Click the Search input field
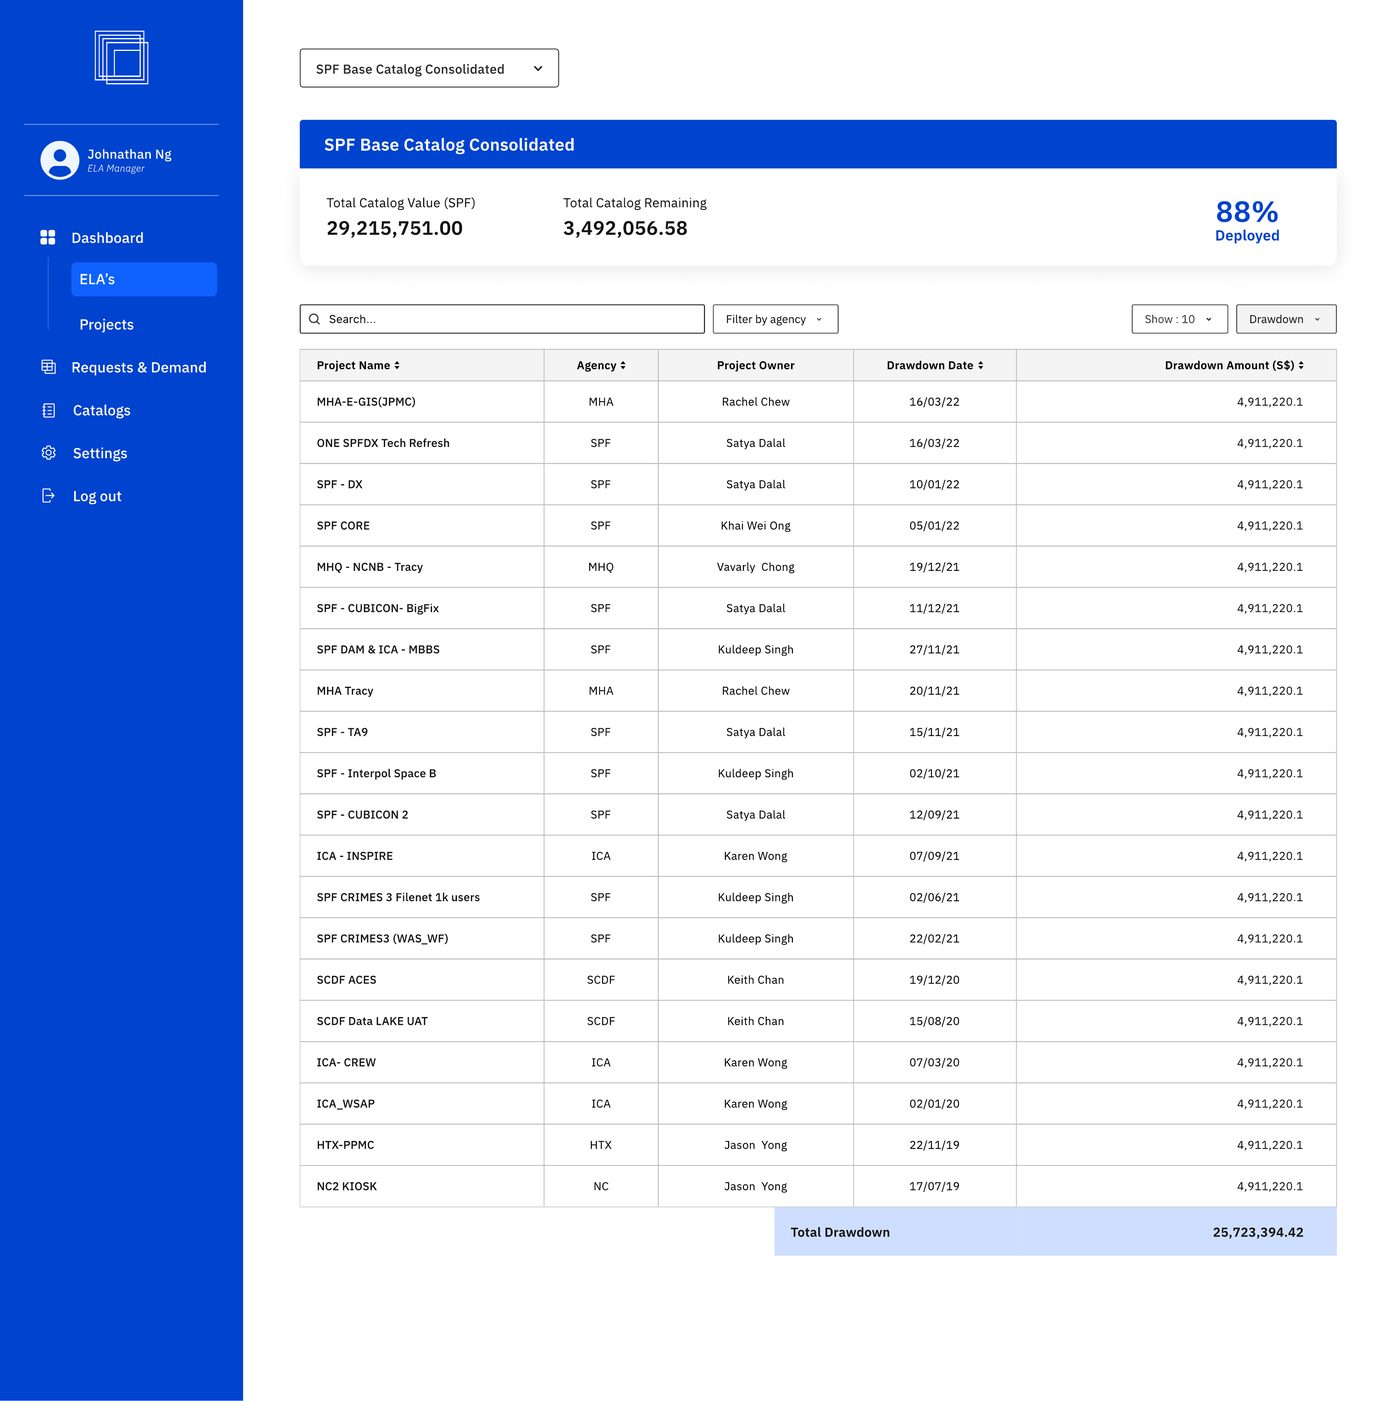 [502, 319]
